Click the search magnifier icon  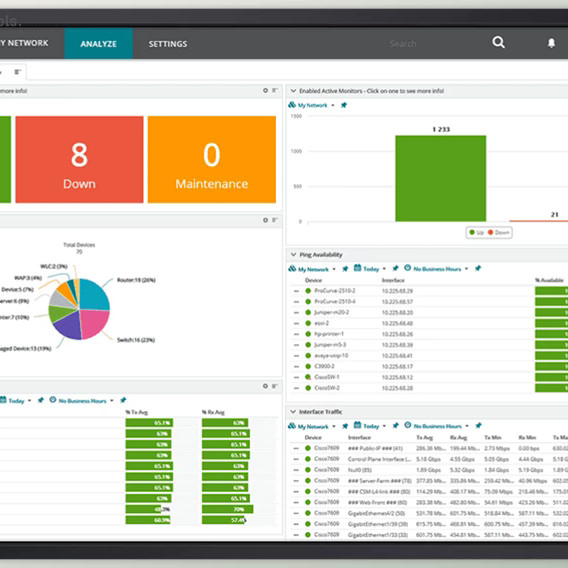coord(498,42)
